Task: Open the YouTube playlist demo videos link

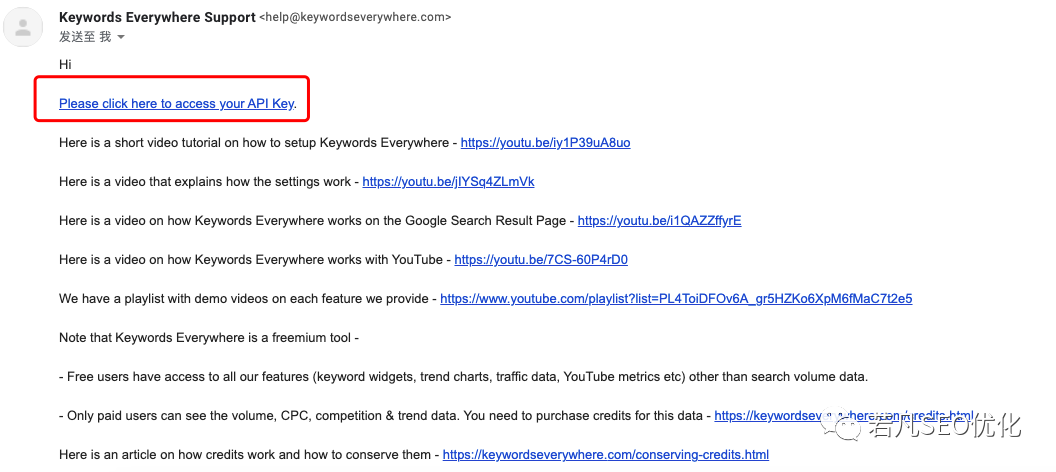Action: (676, 299)
